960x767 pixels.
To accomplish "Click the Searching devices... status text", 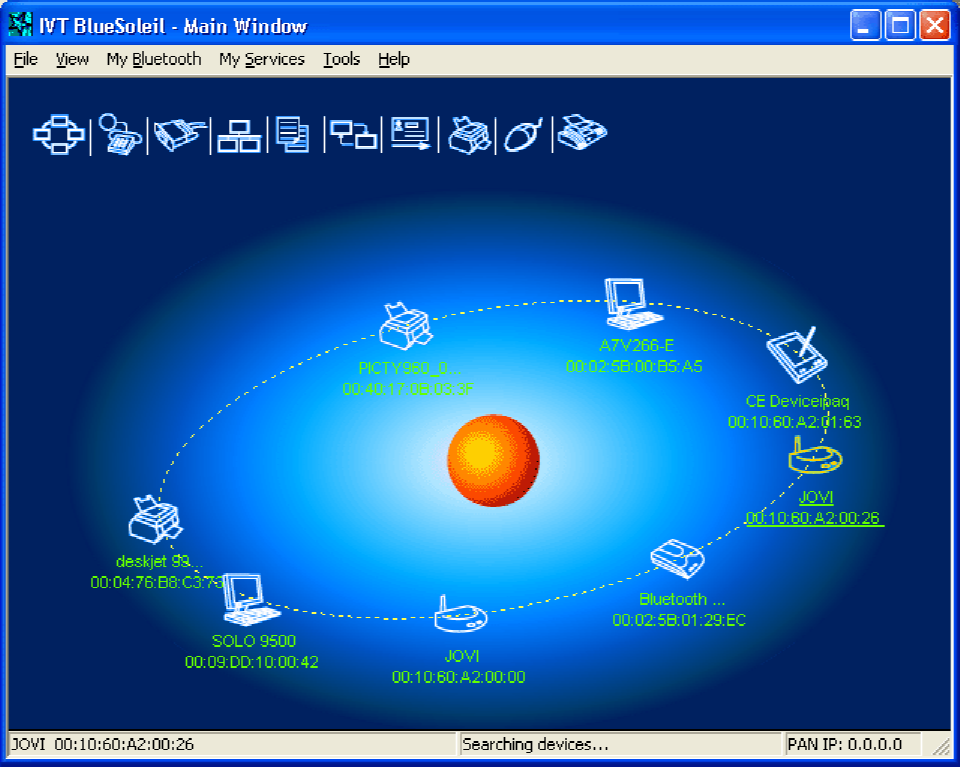I will (x=535, y=744).
